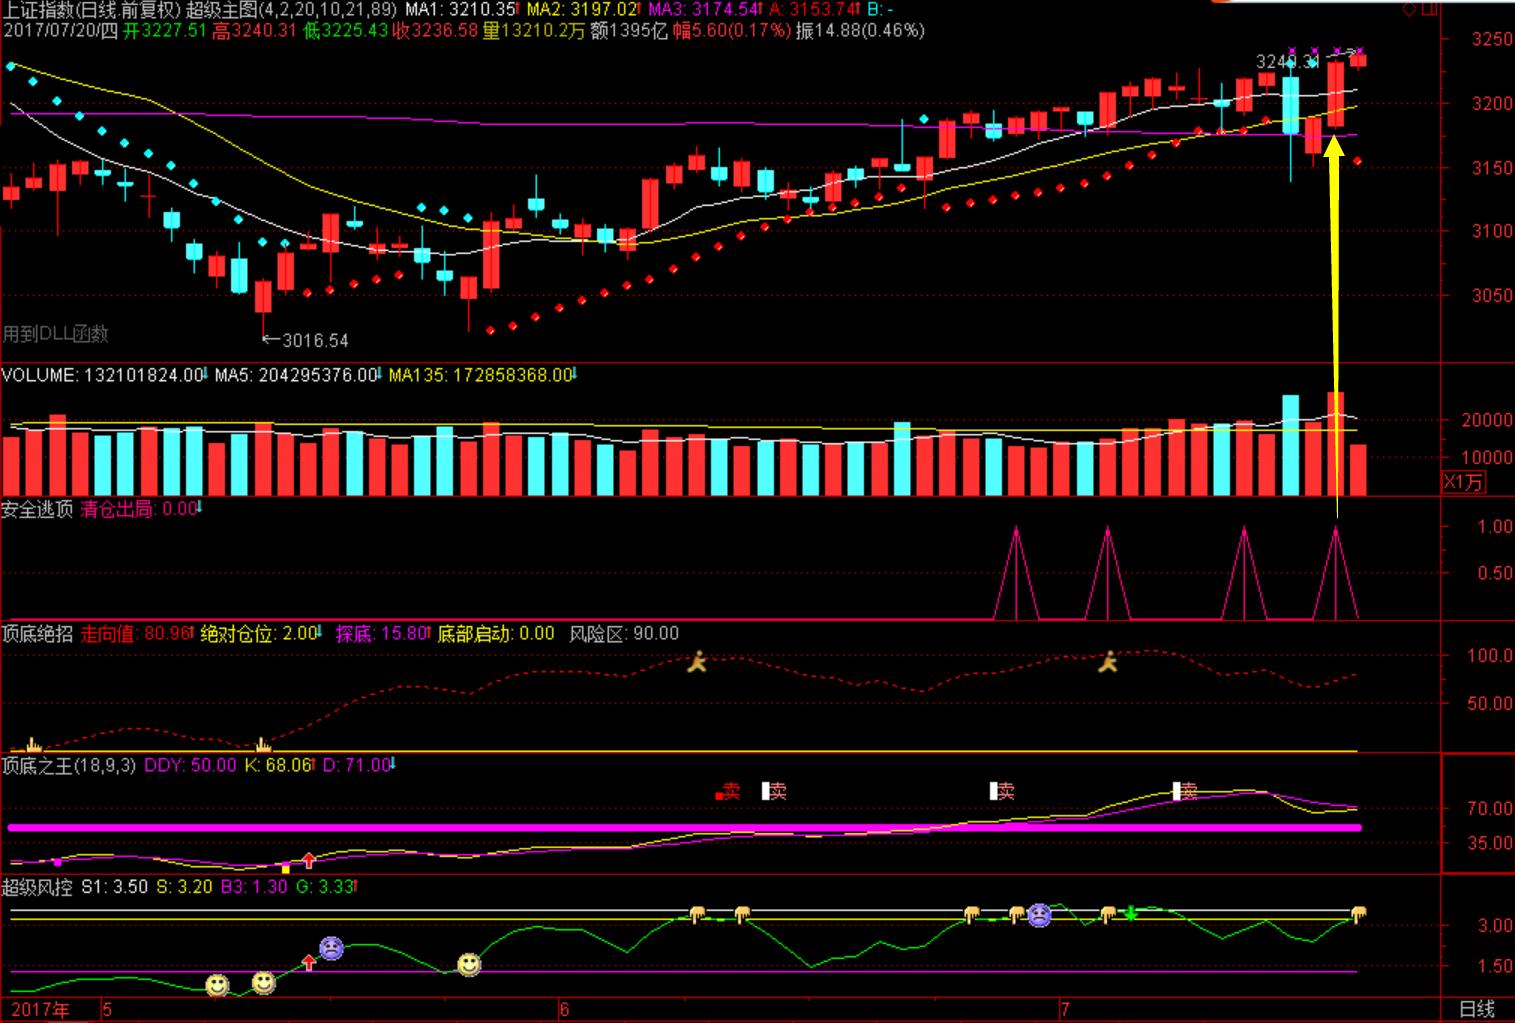This screenshot has height=1023, width=1515.
Task: Click the sad face icon before July
Action: click(x=1039, y=914)
